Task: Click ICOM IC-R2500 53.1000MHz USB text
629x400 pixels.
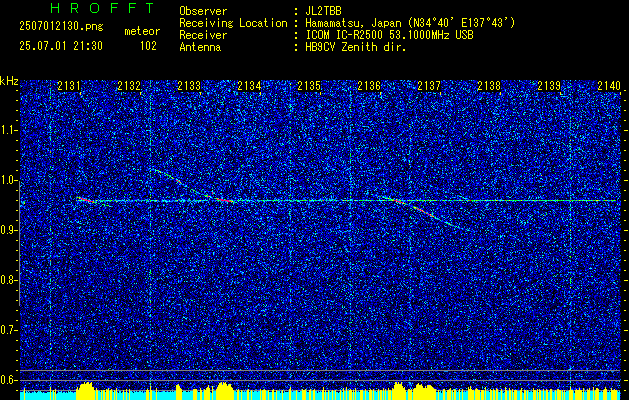Action: 389,35
